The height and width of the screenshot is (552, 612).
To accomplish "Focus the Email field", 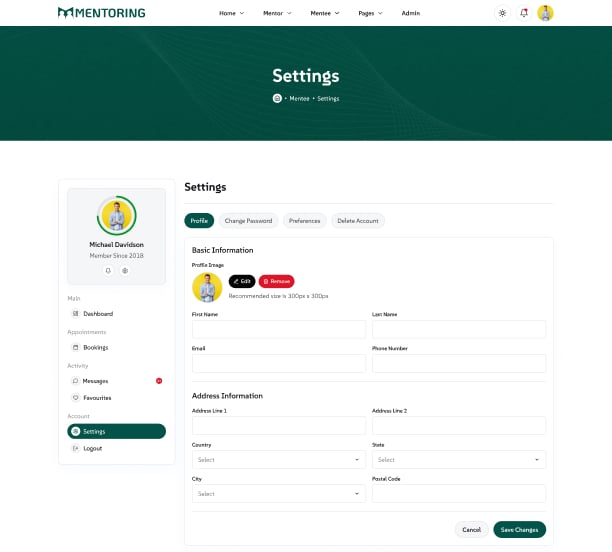I will pyautogui.click(x=279, y=363).
